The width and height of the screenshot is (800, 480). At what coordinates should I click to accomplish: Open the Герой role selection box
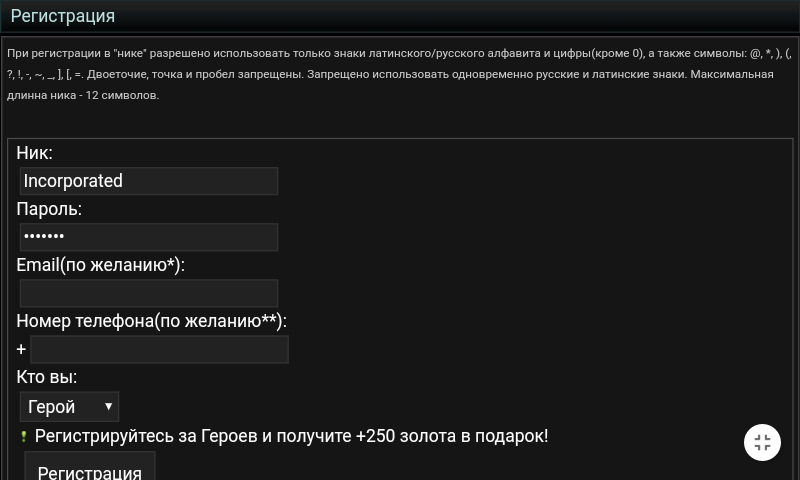(69, 407)
